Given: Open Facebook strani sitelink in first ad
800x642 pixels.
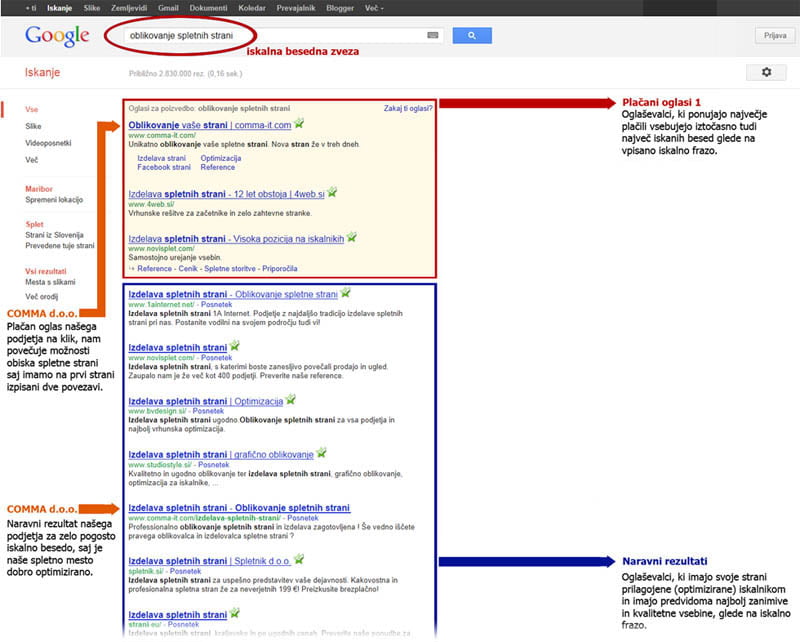Looking at the screenshot, I should [x=164, y=167].
